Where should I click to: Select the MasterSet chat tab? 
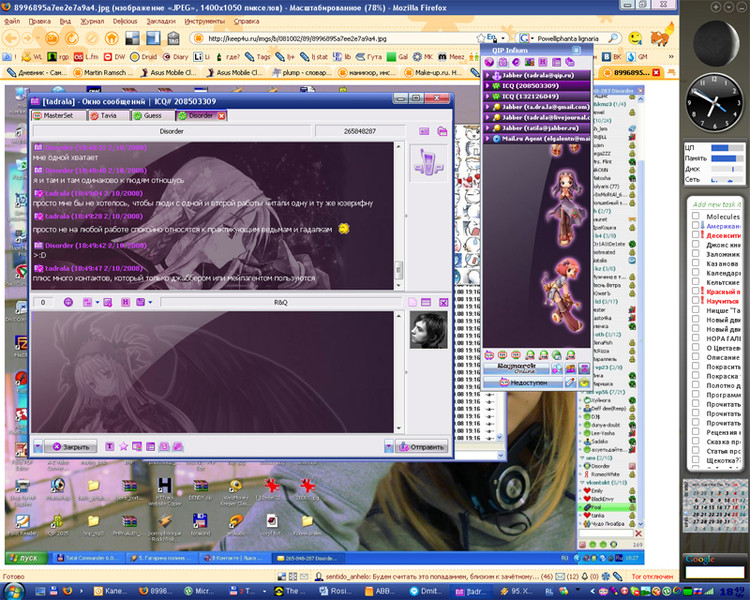[x=58, y=115]
